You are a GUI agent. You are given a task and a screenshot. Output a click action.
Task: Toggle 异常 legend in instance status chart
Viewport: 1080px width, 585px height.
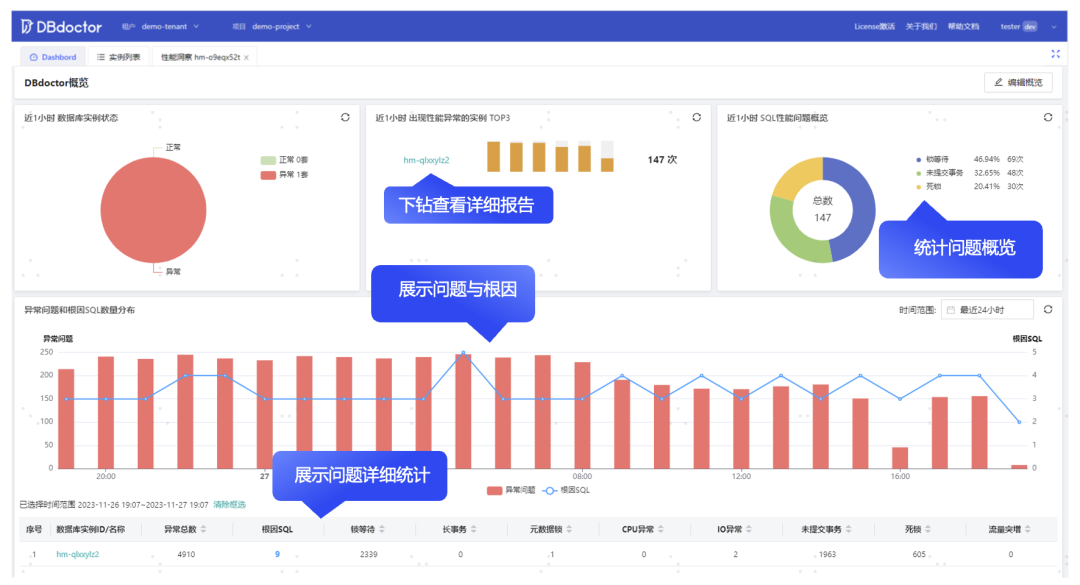click(284, 175)
